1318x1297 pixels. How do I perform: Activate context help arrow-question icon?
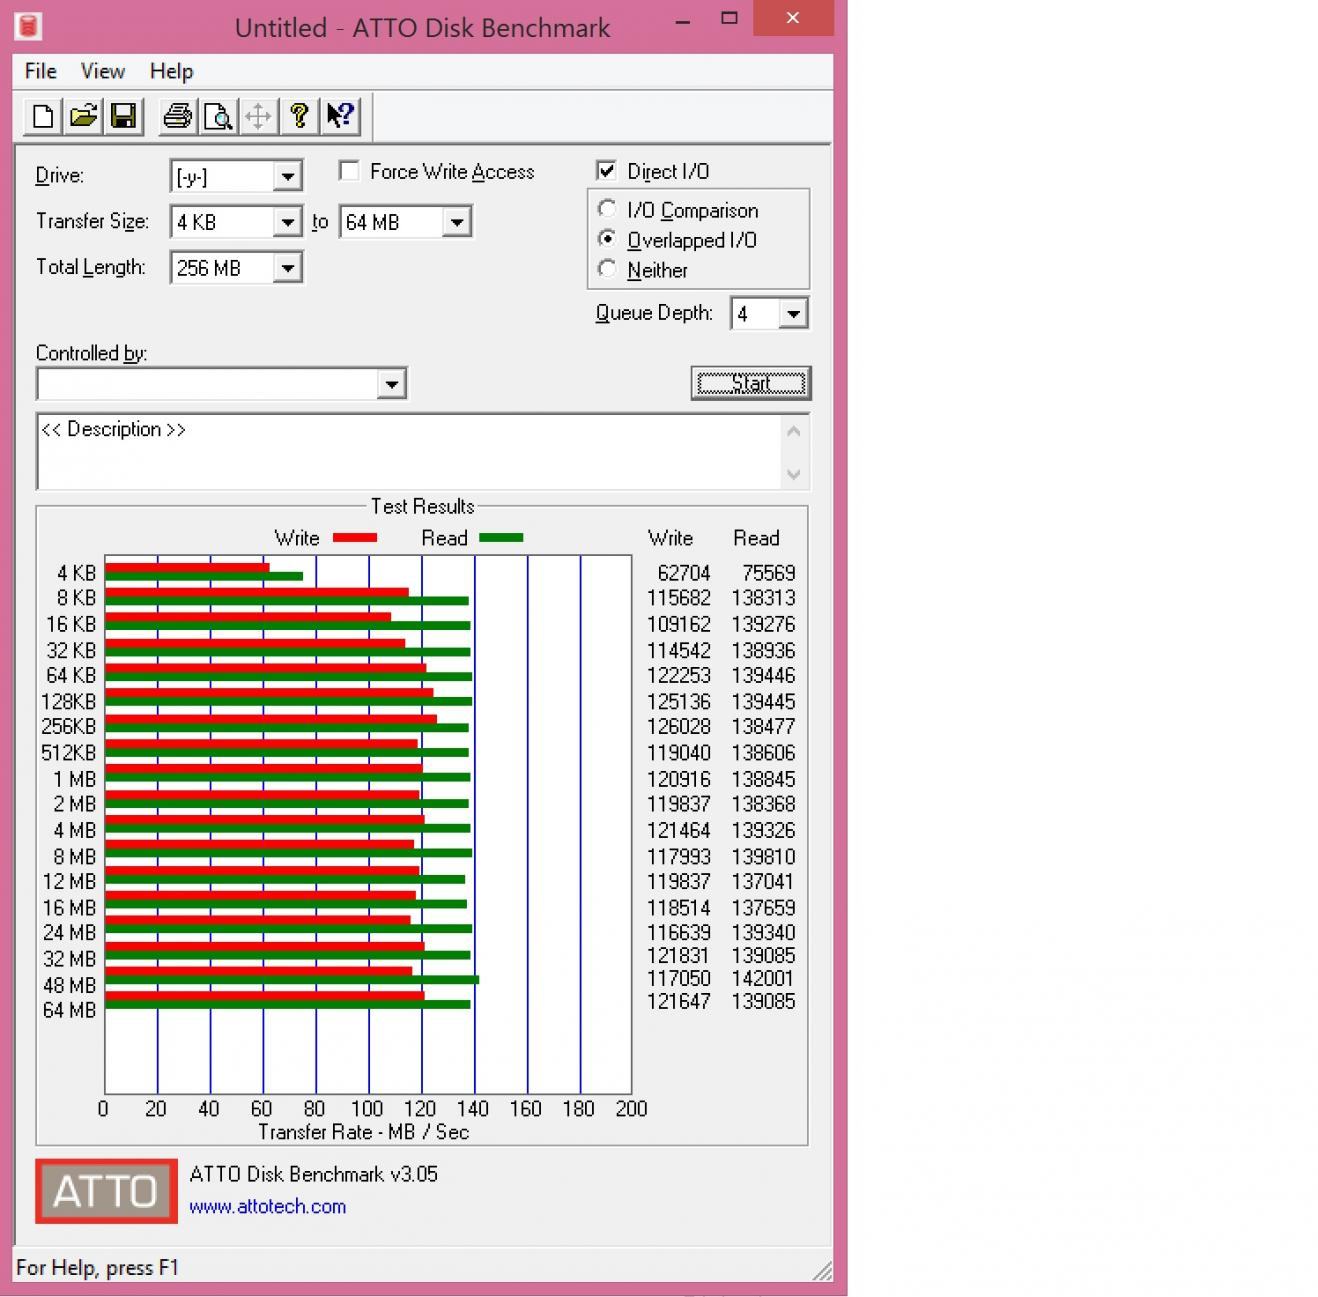(340, 116)
